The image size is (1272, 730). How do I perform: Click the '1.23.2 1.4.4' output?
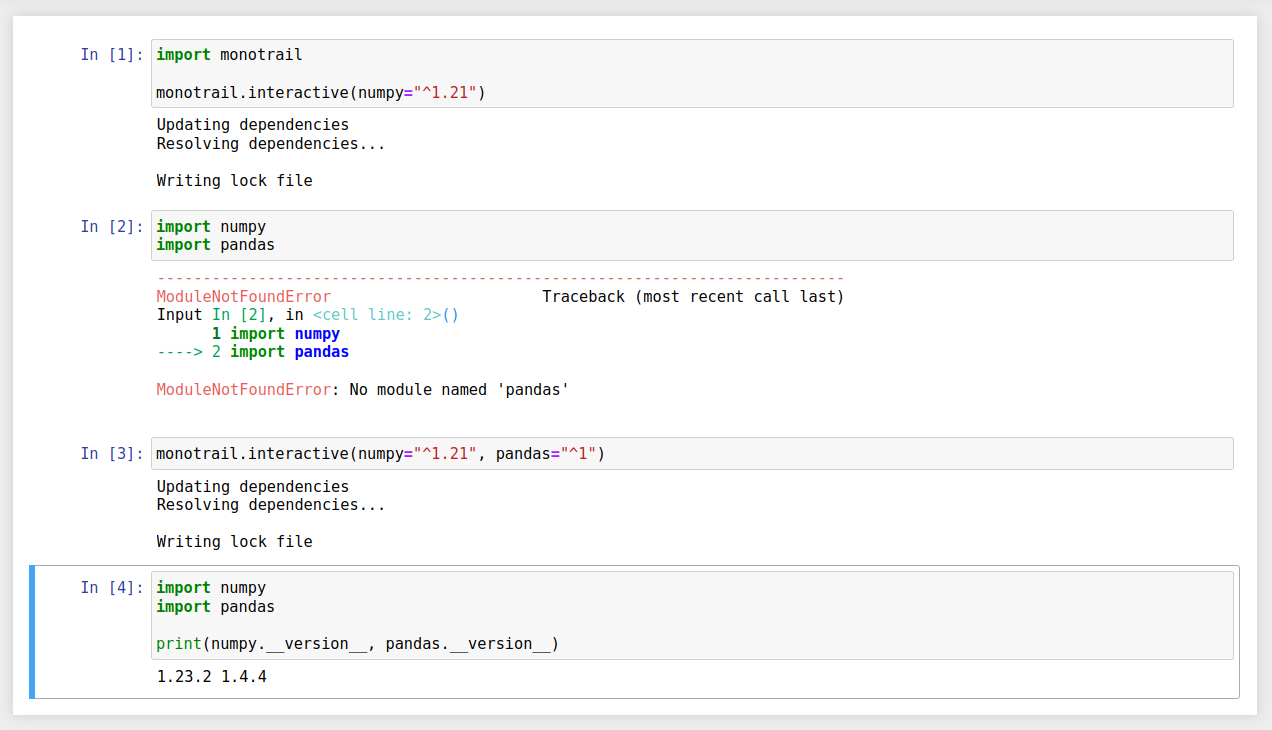point(212,678)
